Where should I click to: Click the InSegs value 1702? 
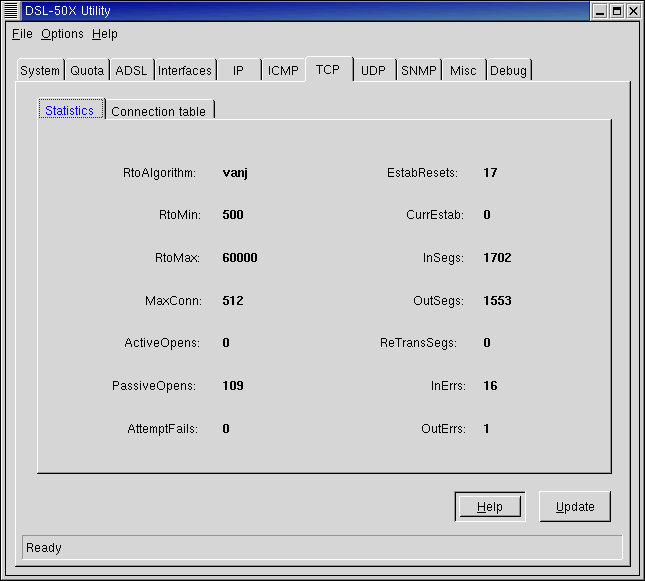pyautogui.click(x=497, y=258)
